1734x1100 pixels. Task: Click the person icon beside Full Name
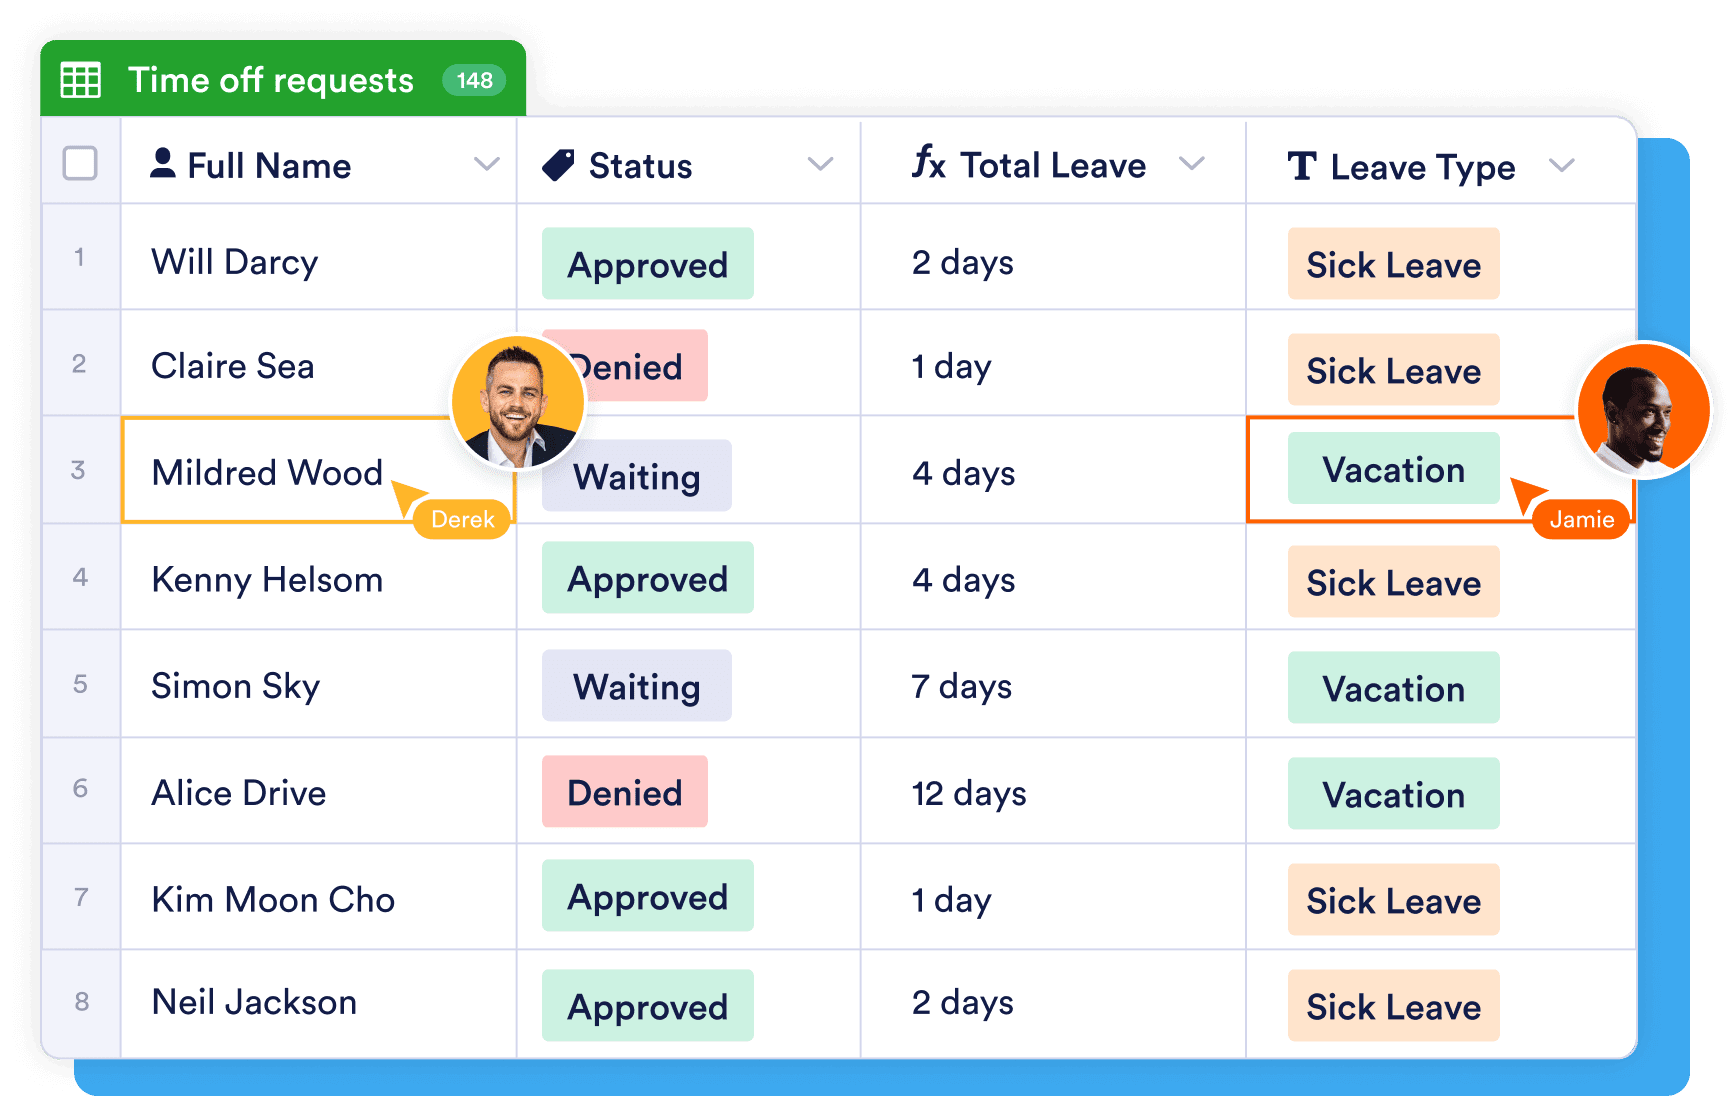pos(163,163)
